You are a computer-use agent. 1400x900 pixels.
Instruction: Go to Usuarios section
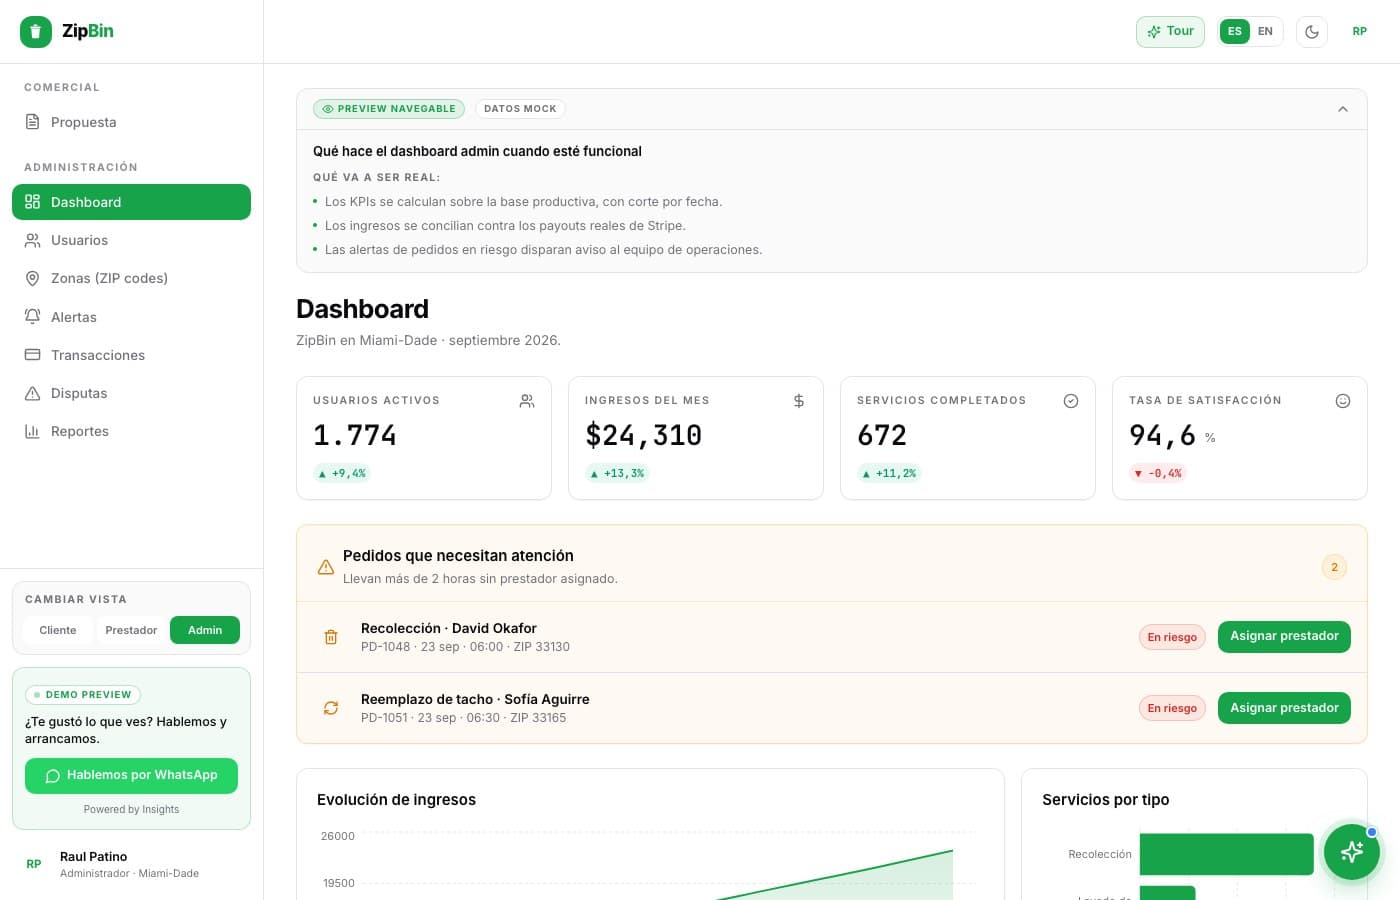(131, 240)
